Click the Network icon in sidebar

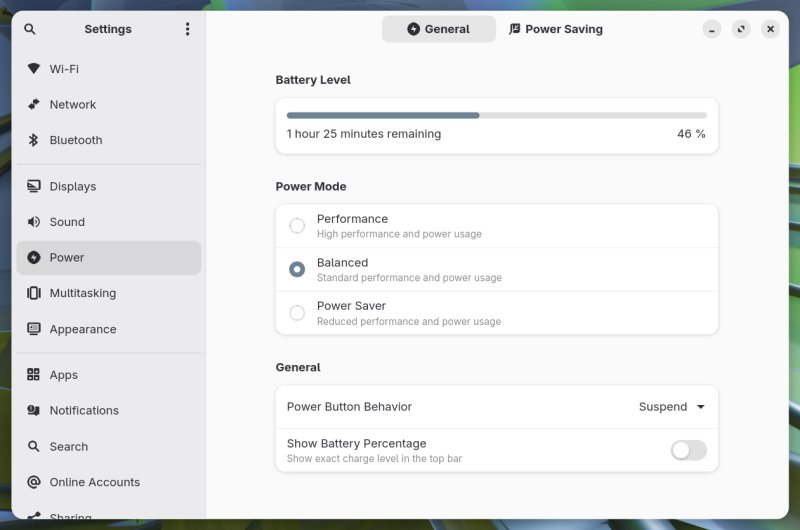tap(34, 104)
